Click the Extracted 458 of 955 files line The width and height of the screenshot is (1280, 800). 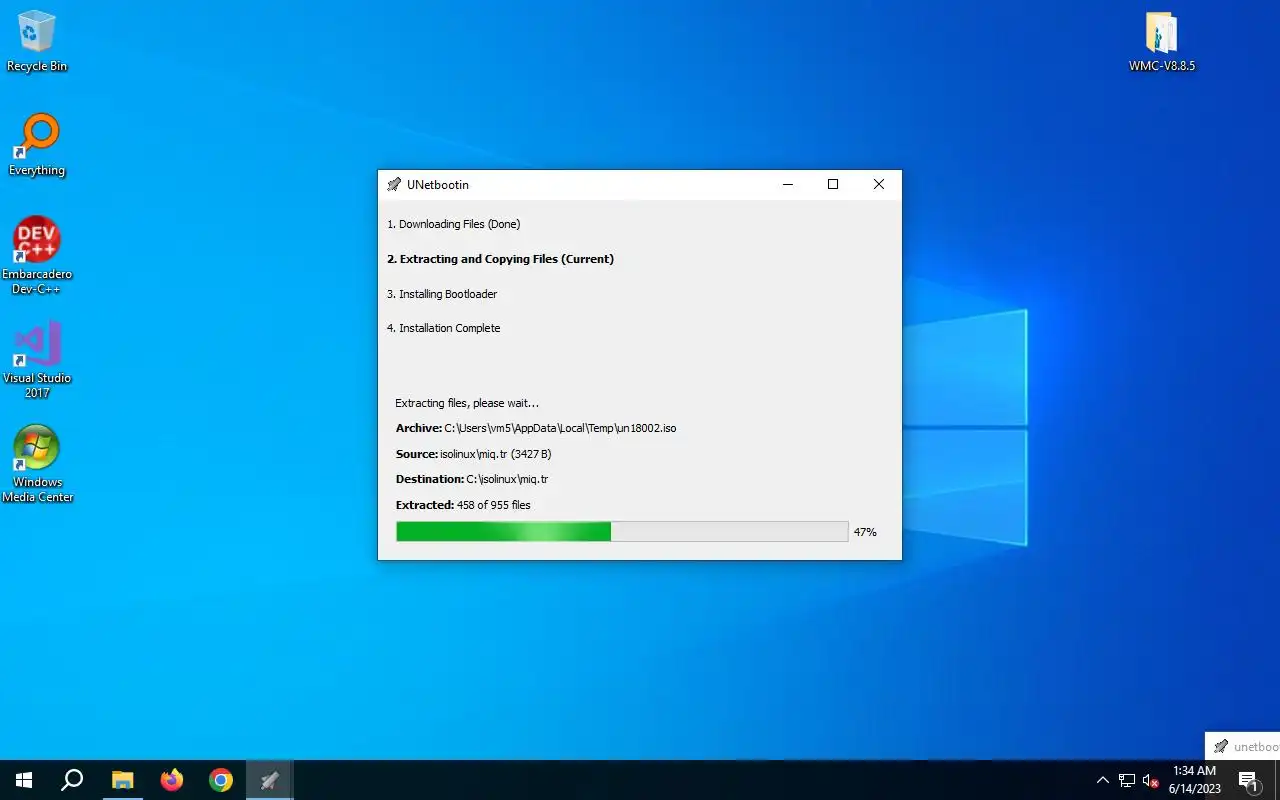(x=463, y=505)
